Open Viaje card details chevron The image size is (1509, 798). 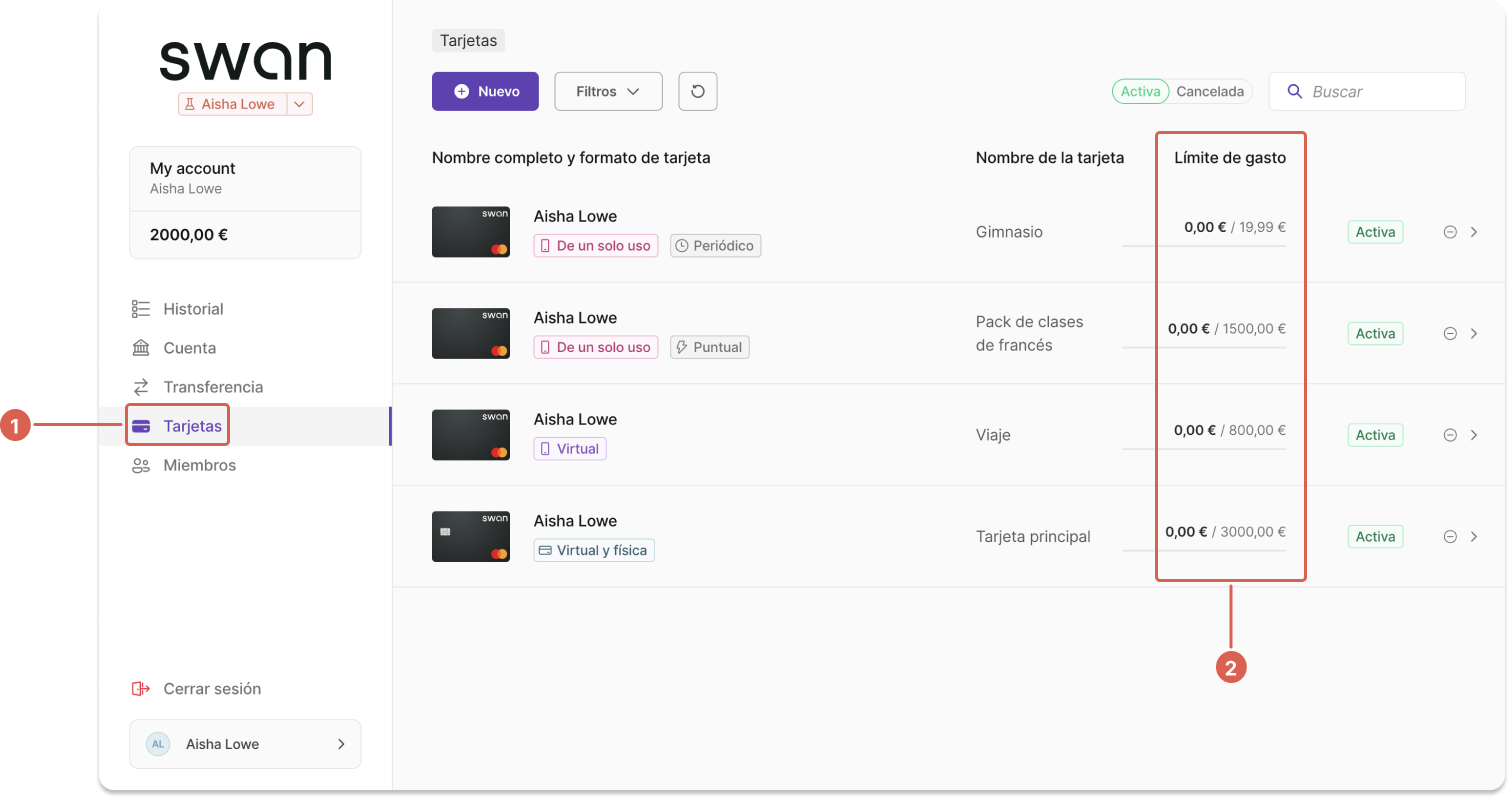click(1474, 435)
